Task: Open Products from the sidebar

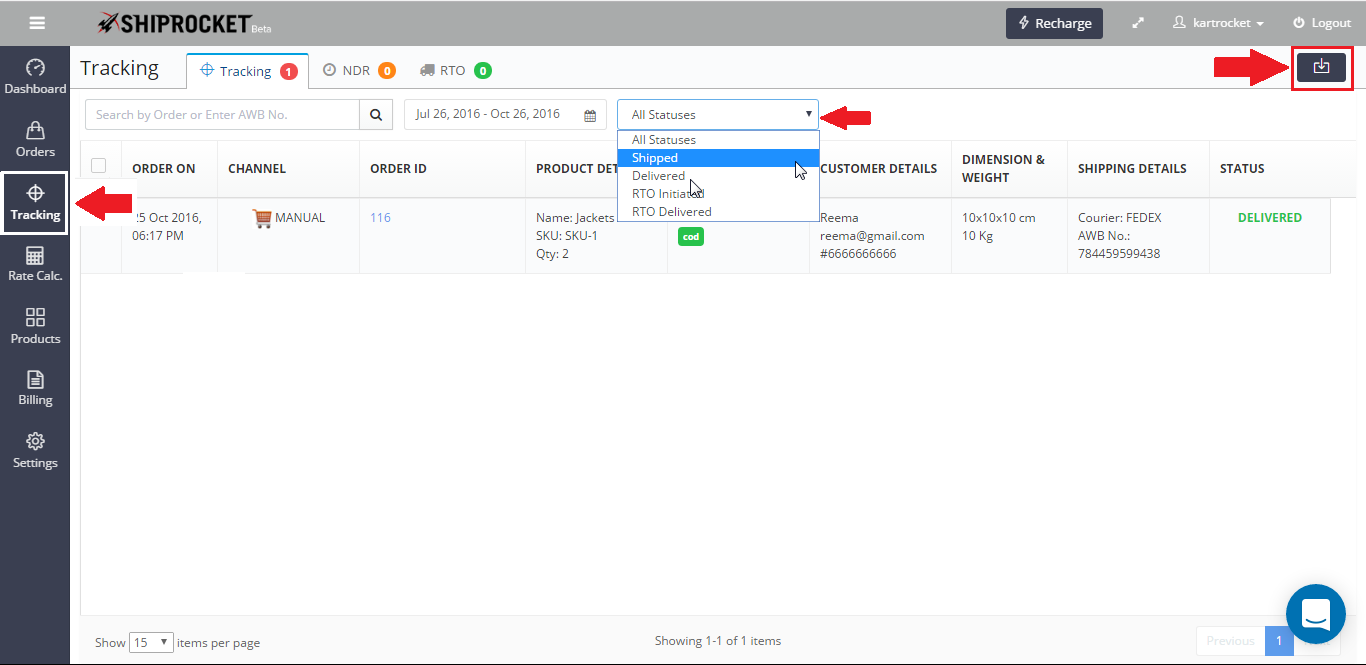Action: click(35, 326)
